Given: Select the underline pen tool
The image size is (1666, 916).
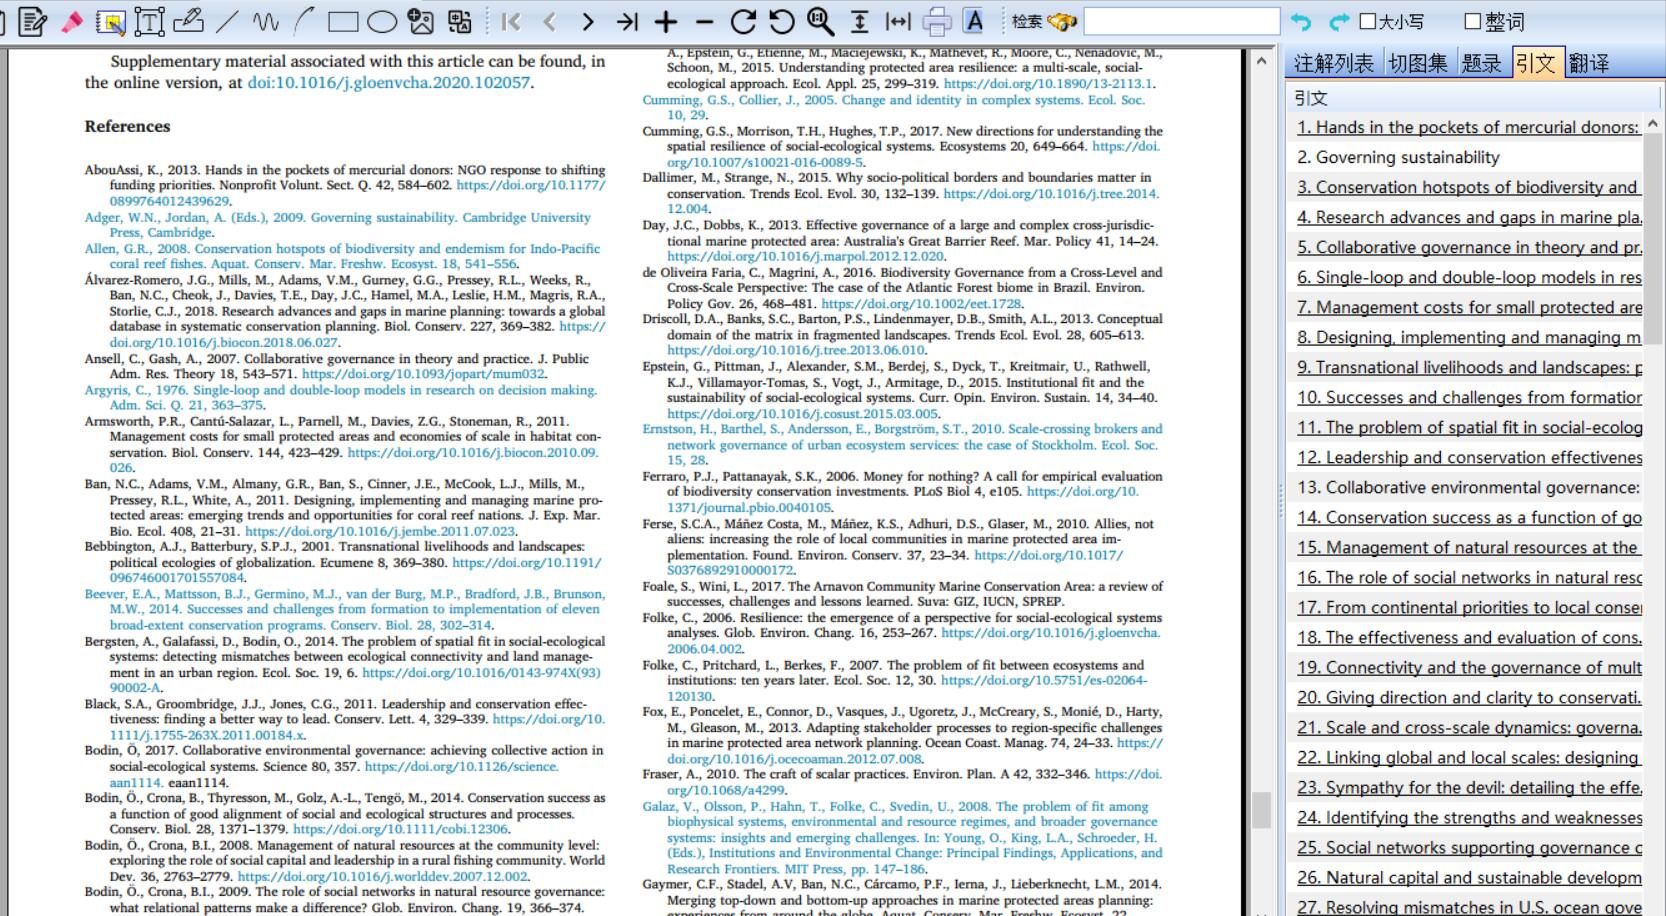Looking at the screenshot, I should point(188,21).
